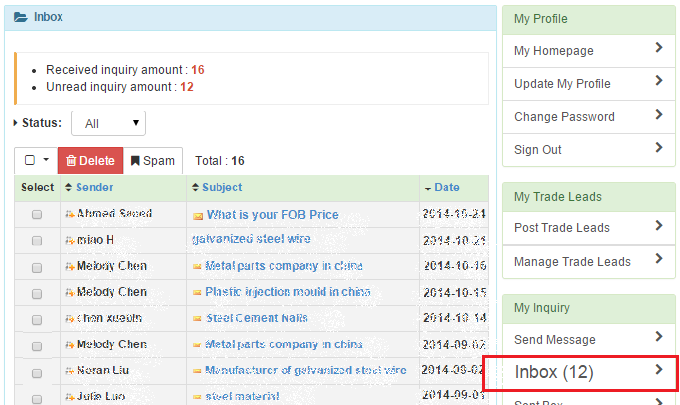This screenshot has height=405, width=680.
Task: Expand the select-all caret dropdown
Action: pos(46,160)
